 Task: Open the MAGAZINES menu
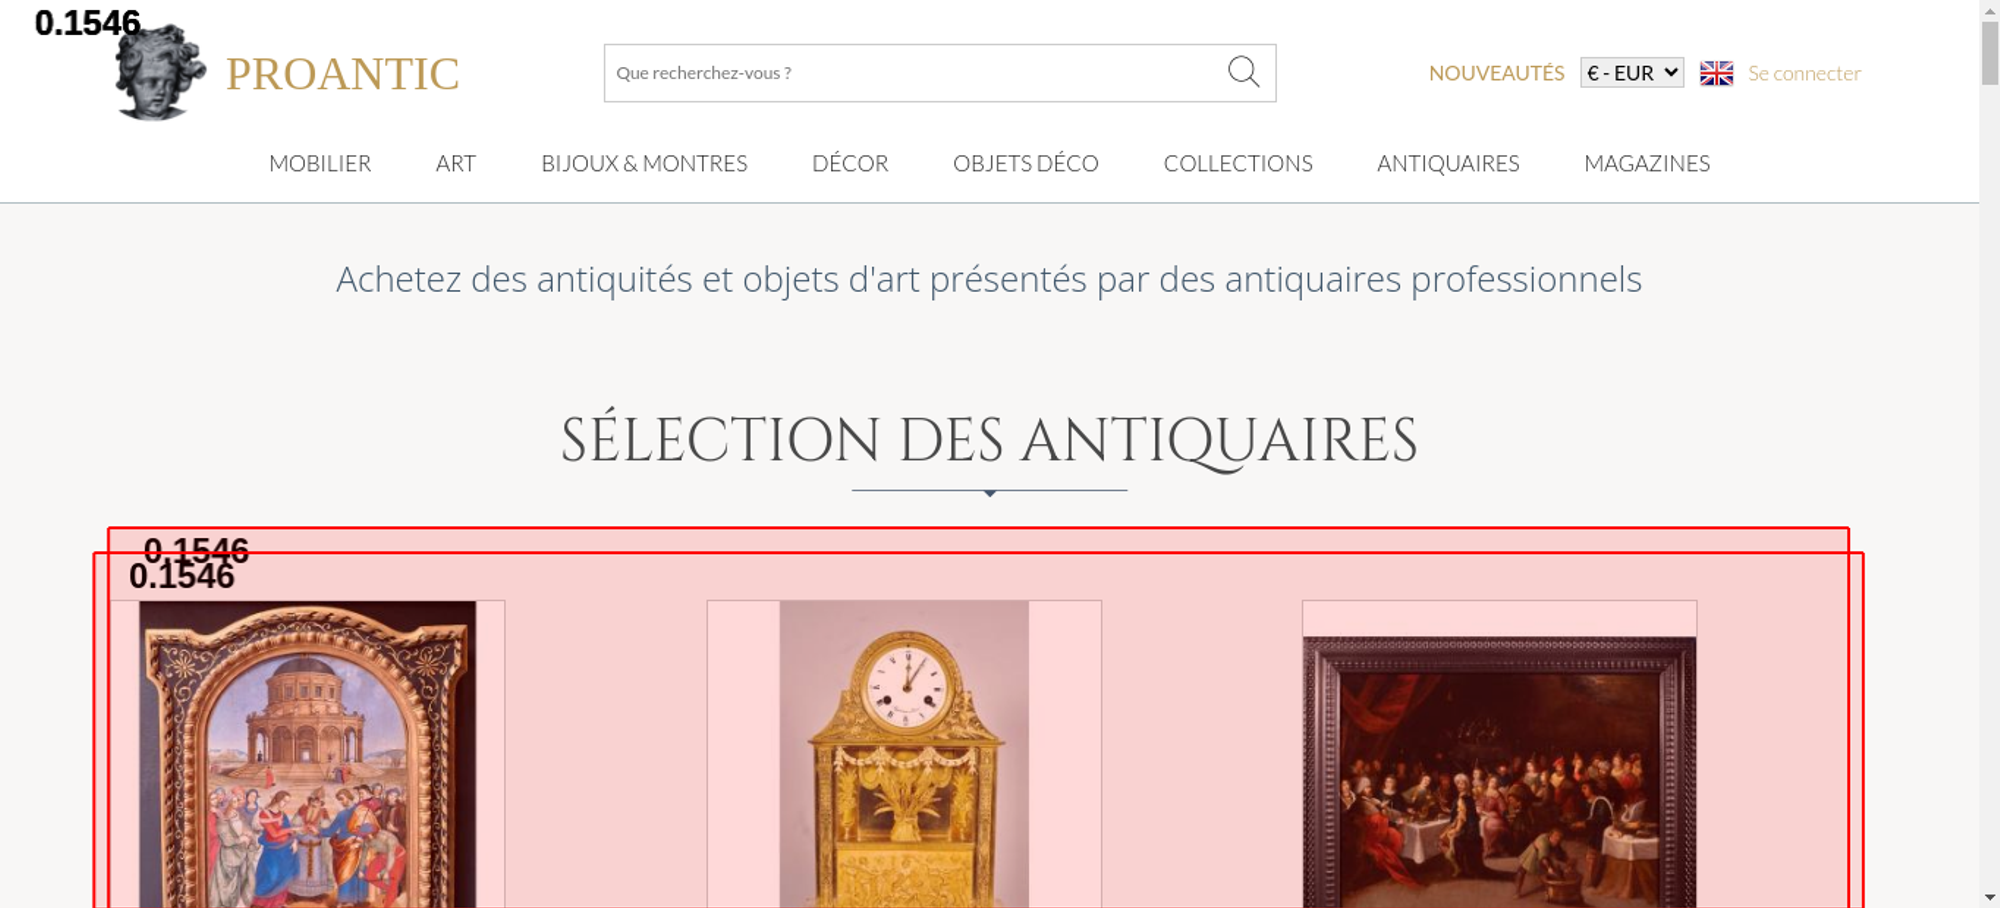1647,163
